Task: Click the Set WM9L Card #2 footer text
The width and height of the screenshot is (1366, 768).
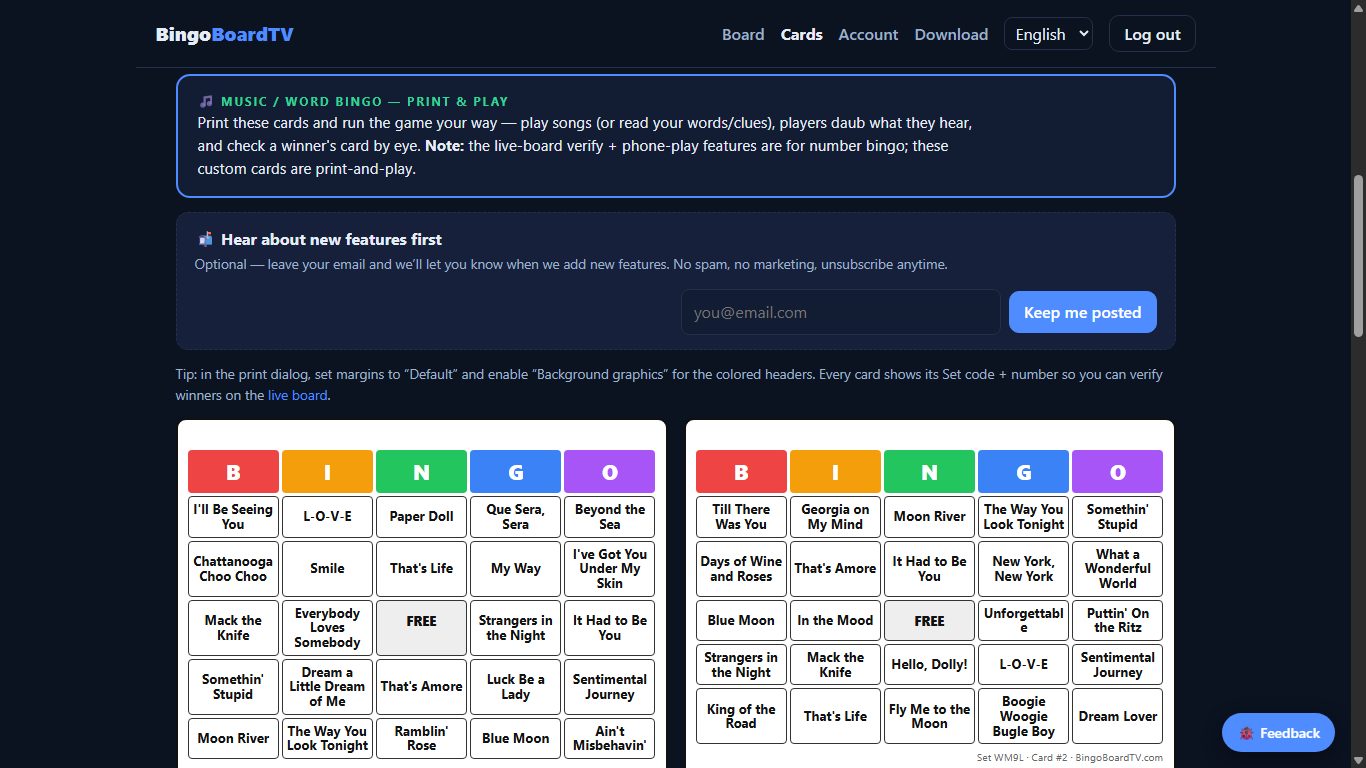Action: (x=1069, y=757)
